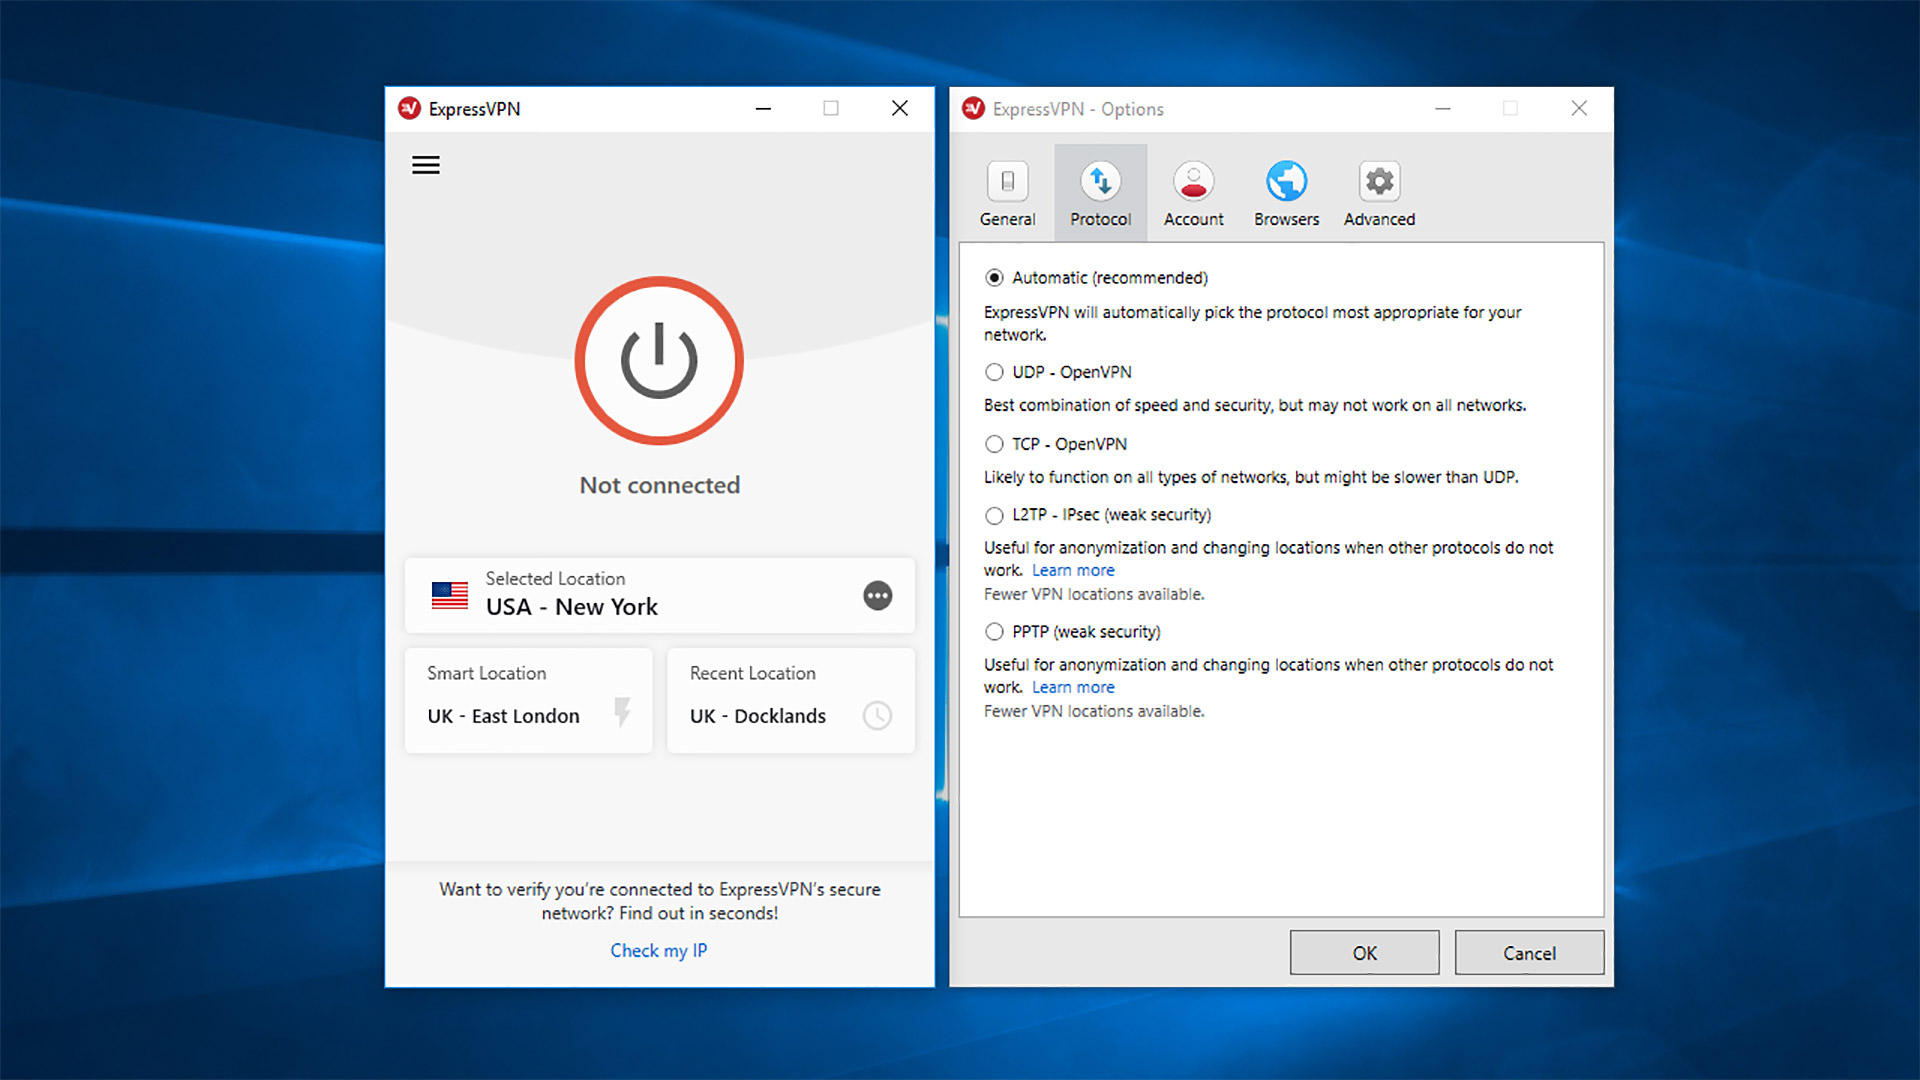Click the 'Fewer VPN locations available.' text under L2TP

1094,594
